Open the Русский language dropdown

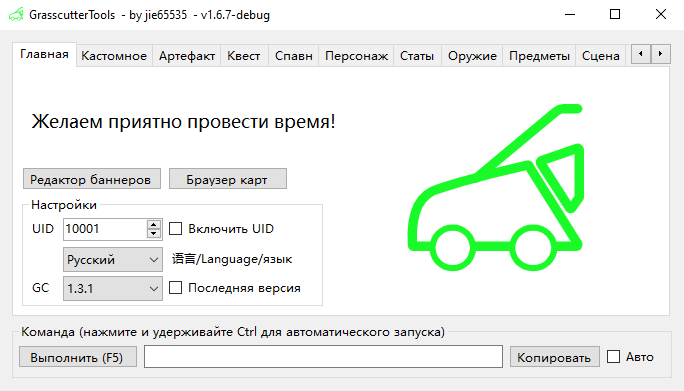(x=113, y=260)
